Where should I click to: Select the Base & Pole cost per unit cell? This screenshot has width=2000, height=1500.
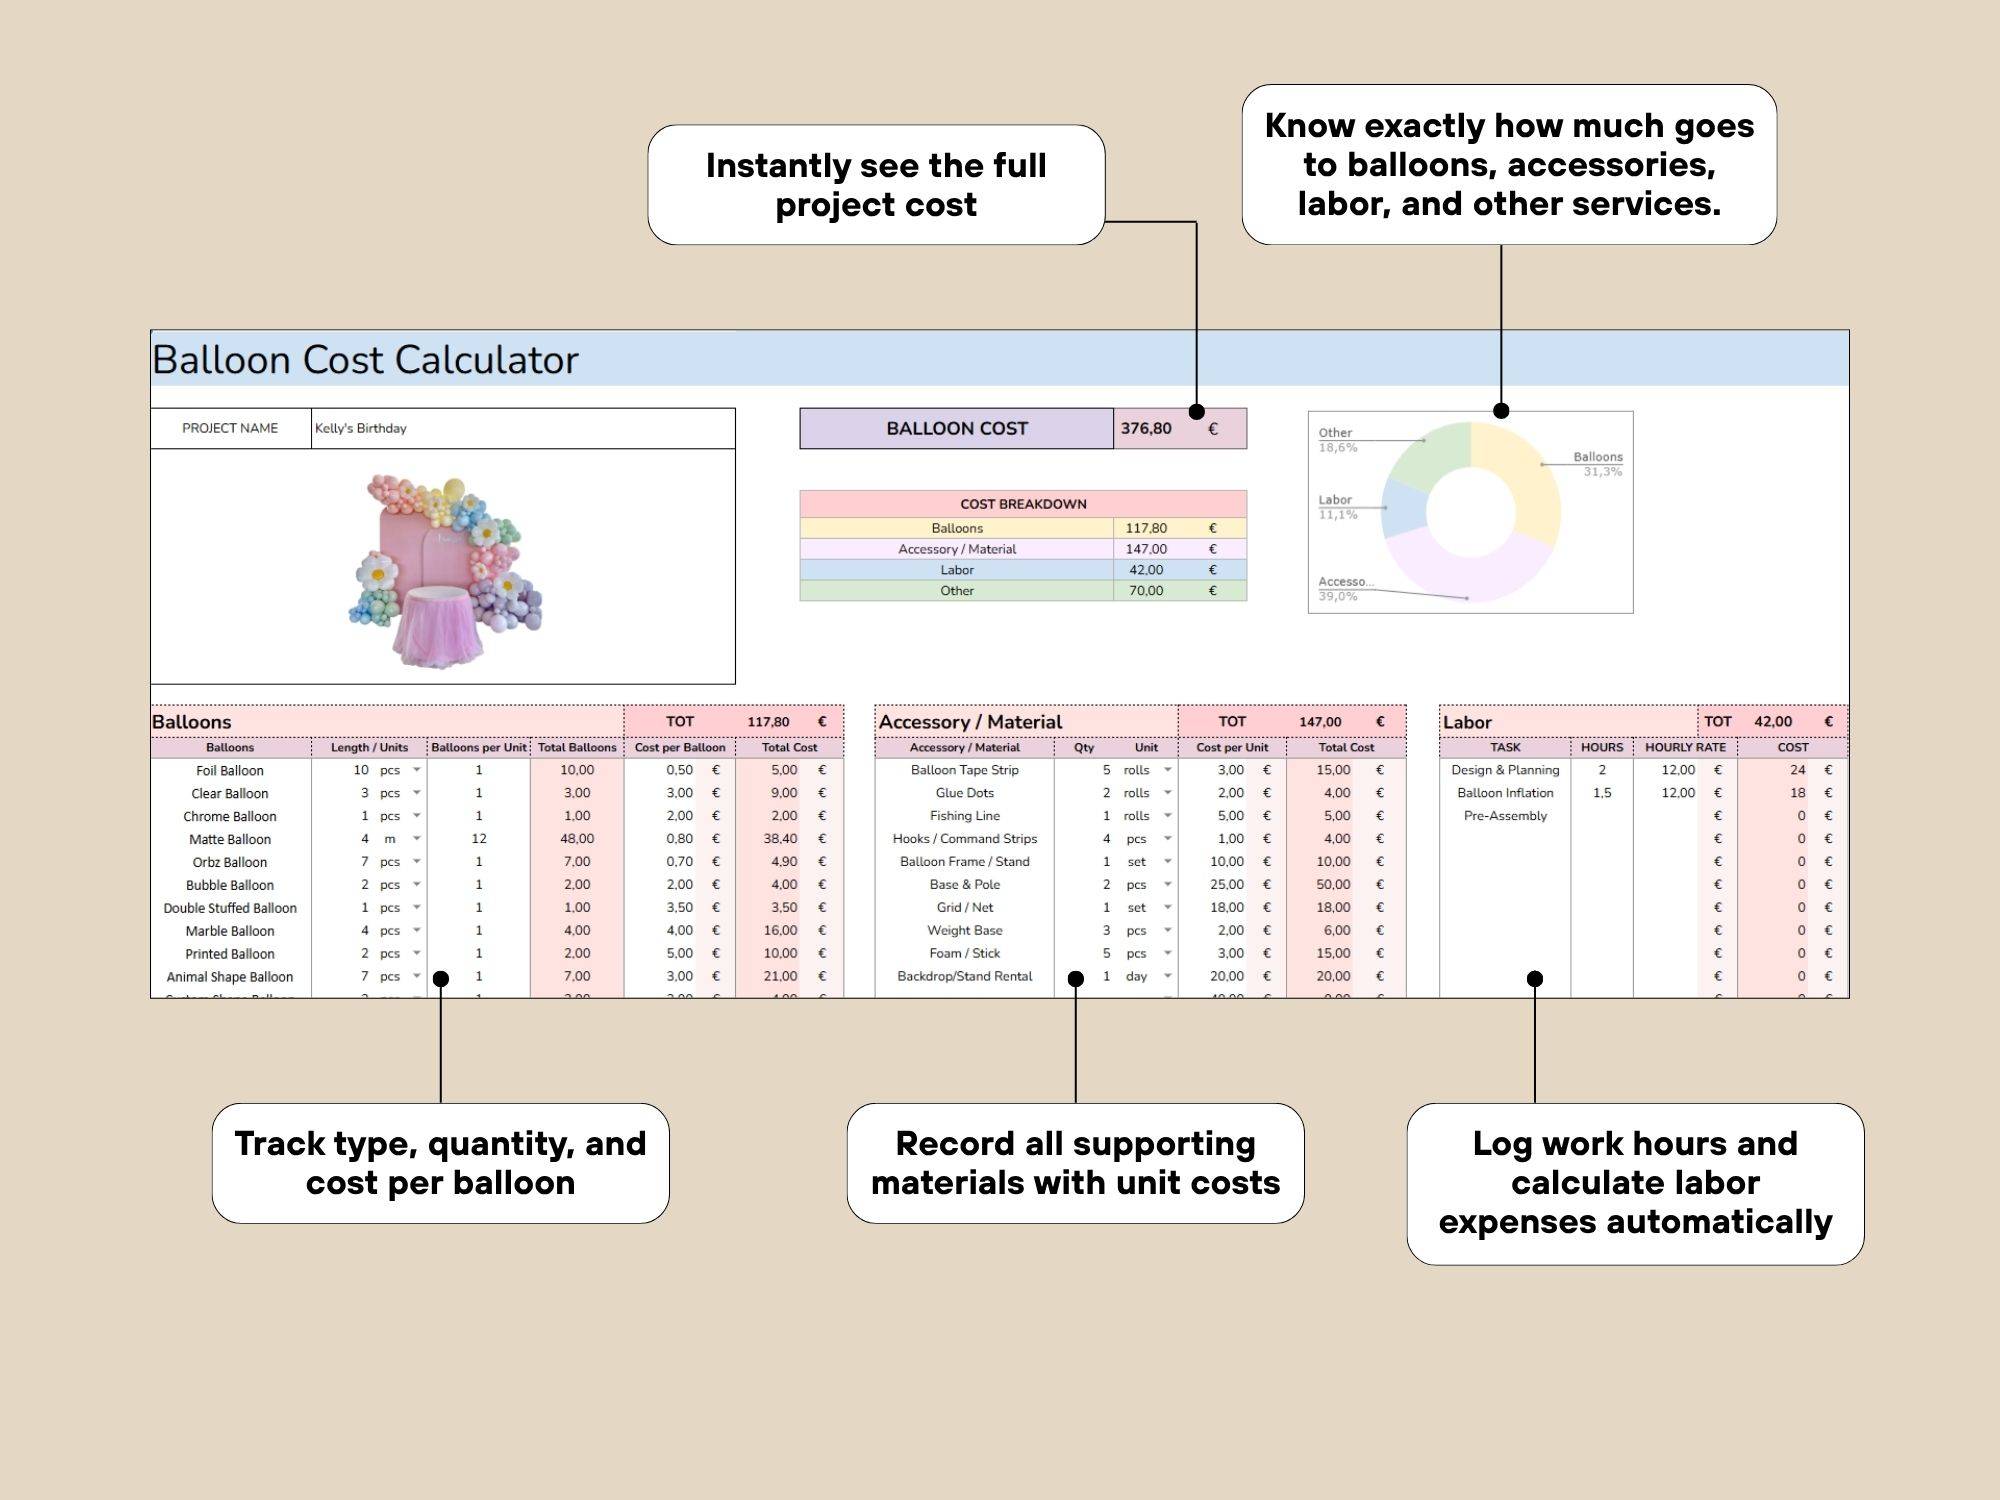tap(1226, 885)
